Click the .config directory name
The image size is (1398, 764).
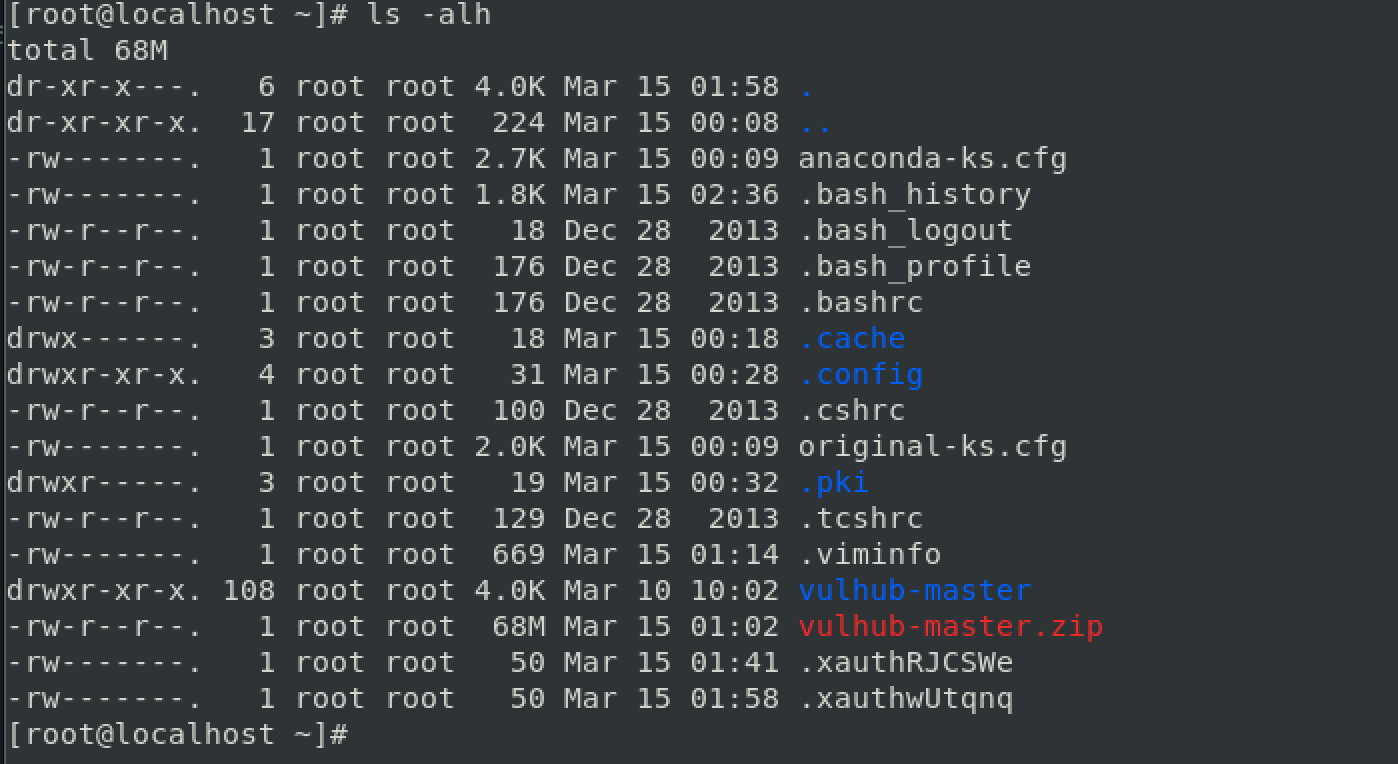pyautogui.click(x=860, y=375)
